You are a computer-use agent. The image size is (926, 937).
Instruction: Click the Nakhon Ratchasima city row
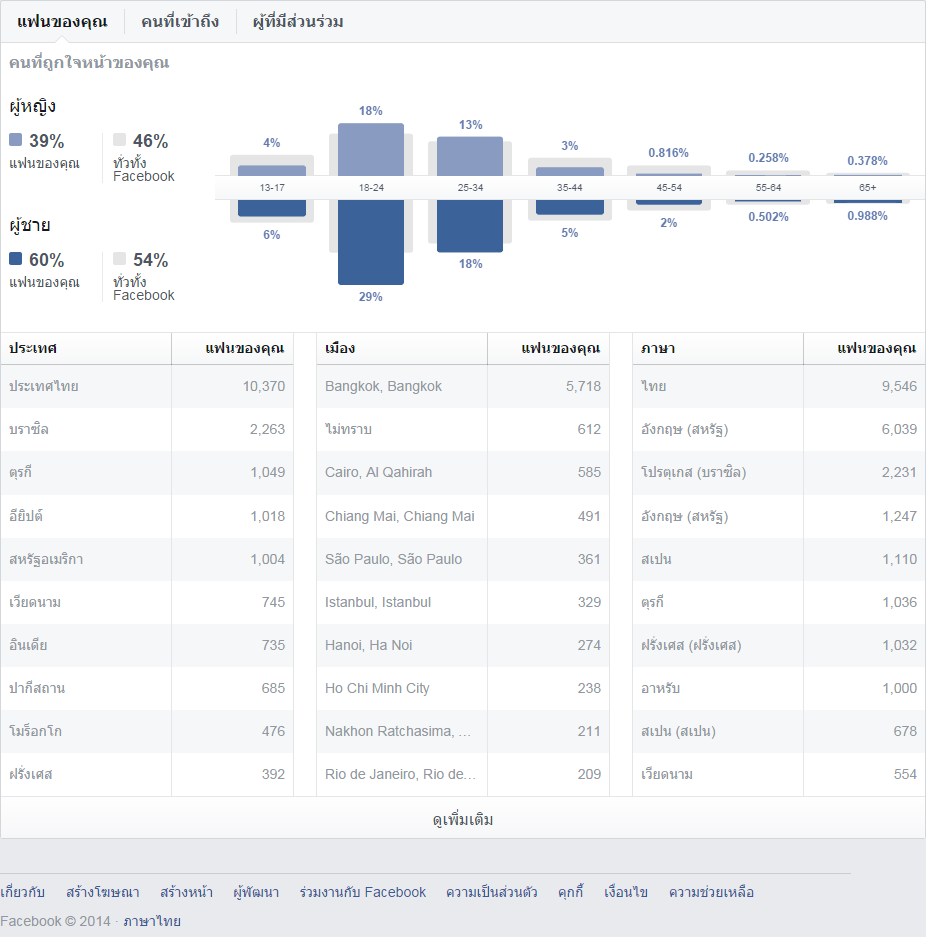[463, 731]
